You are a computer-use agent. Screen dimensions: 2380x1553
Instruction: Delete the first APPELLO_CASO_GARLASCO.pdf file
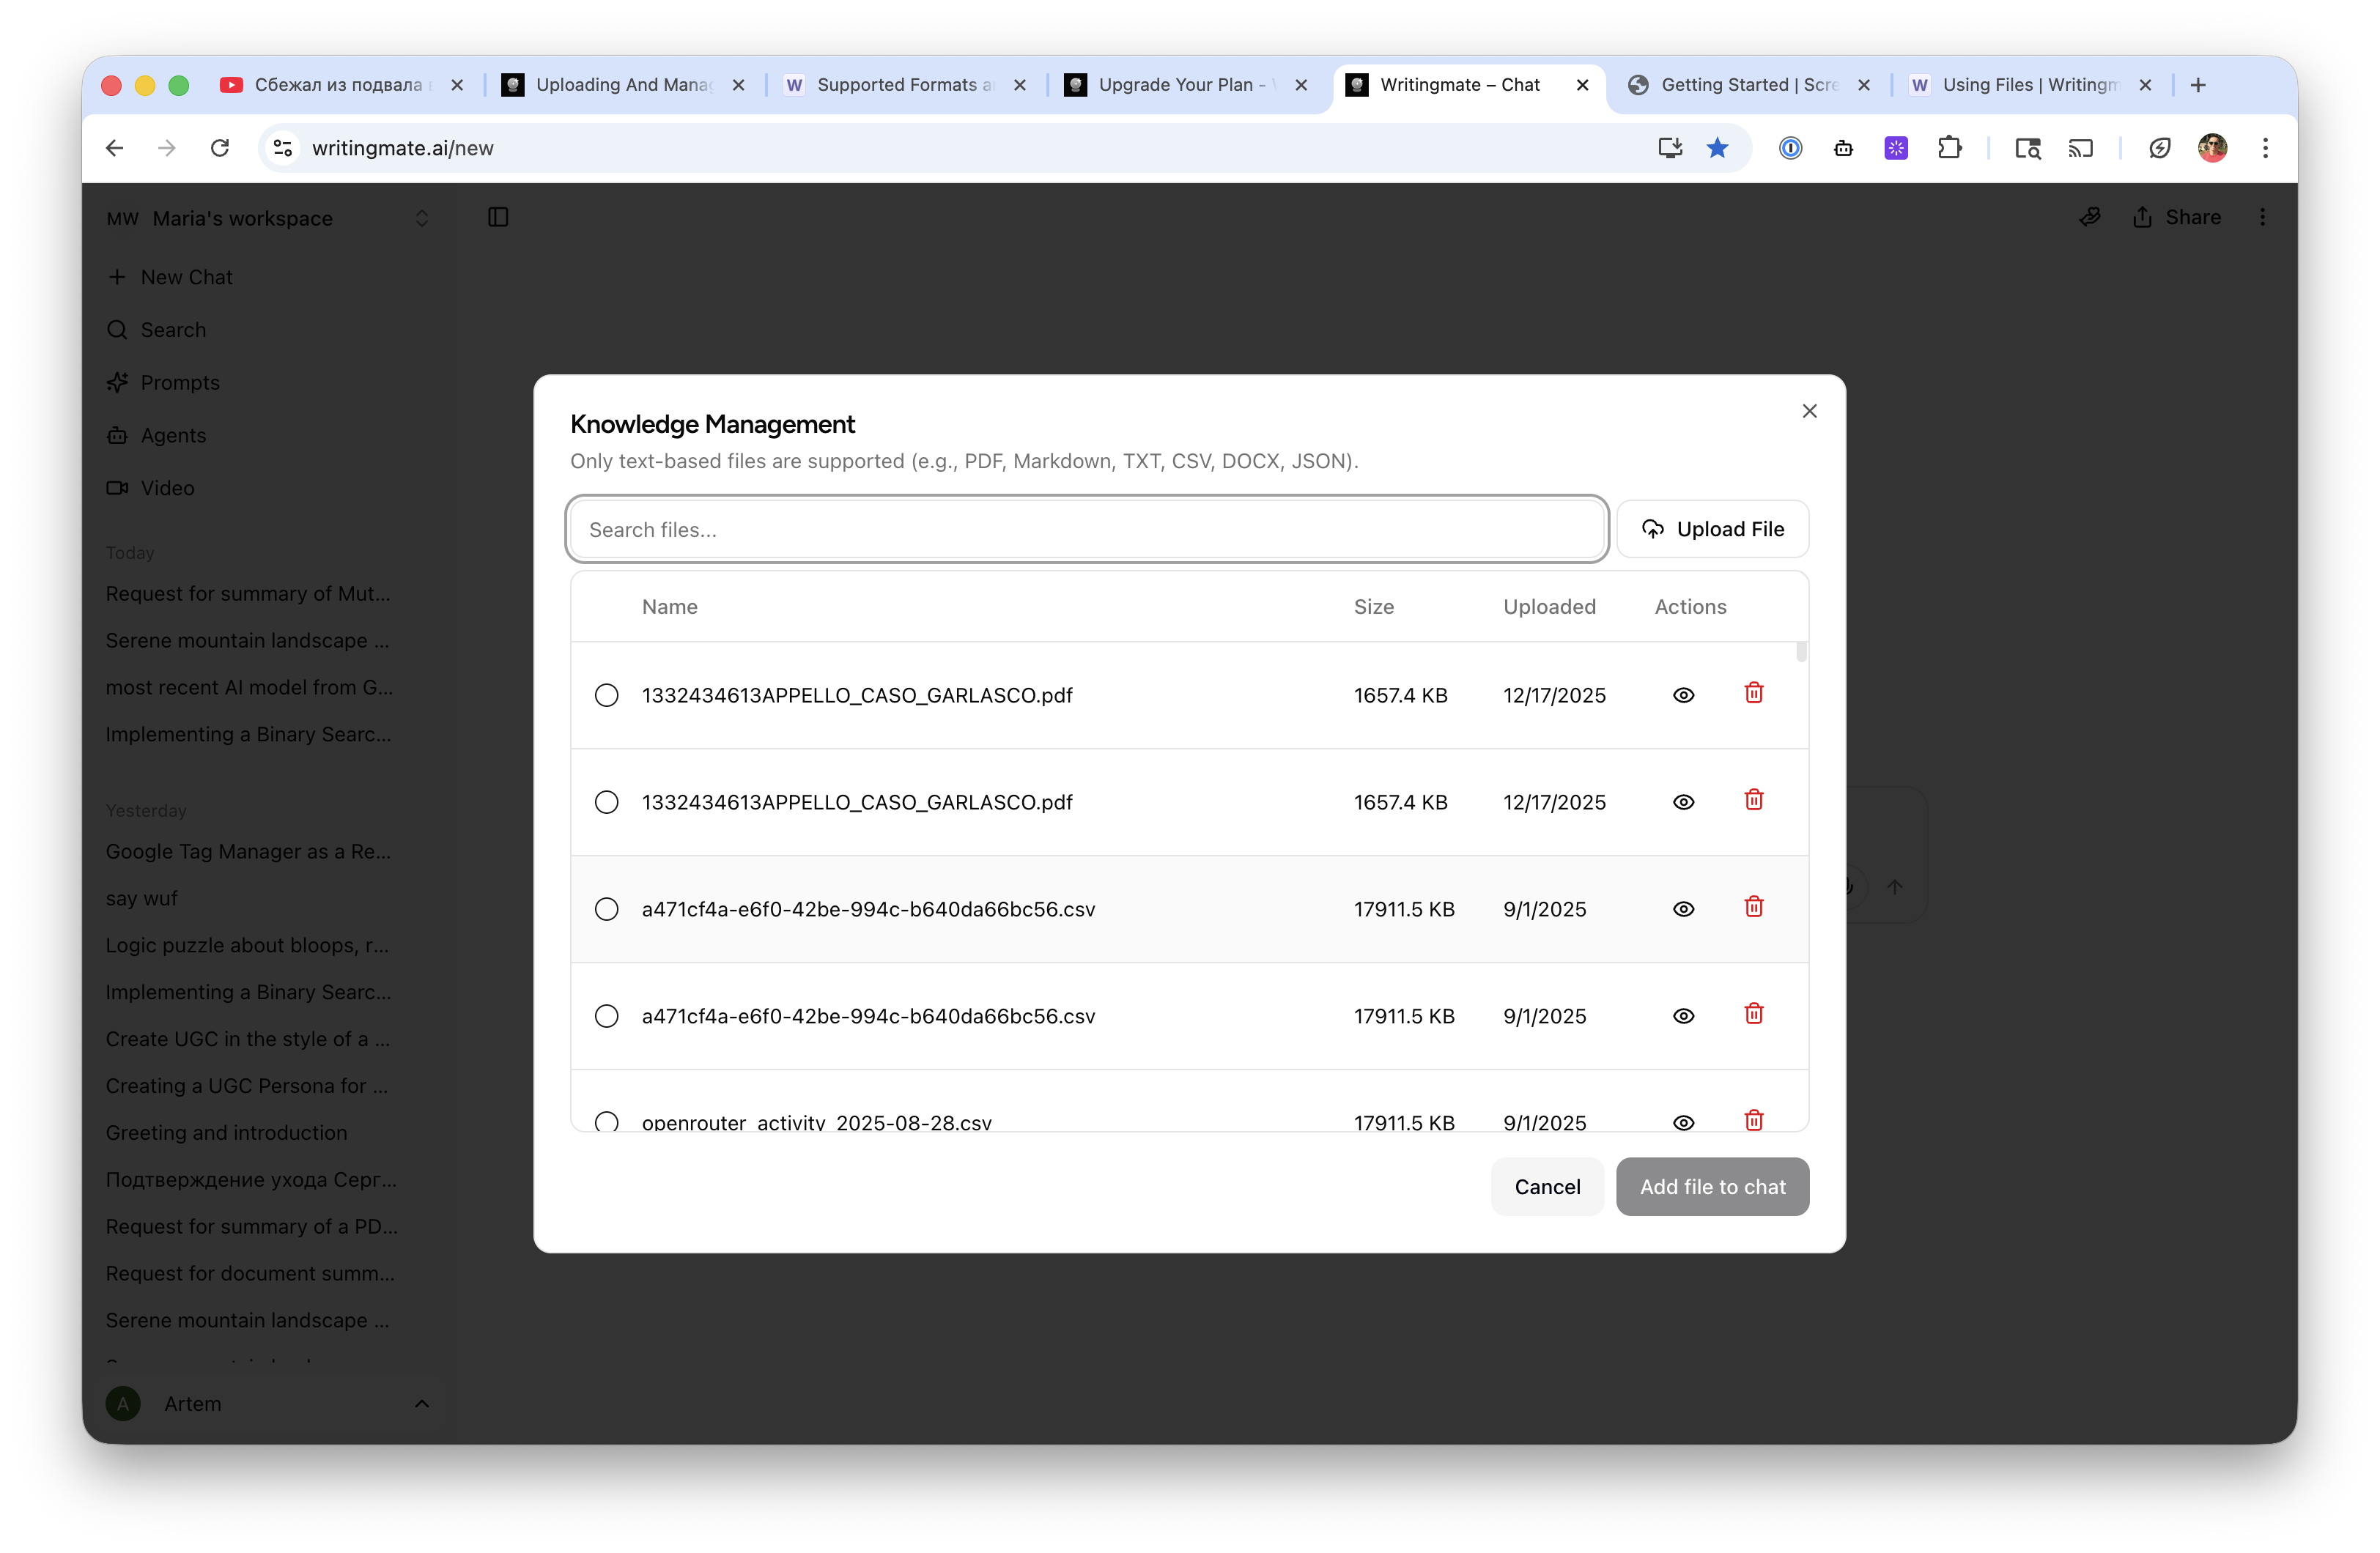pos(1753,693)
